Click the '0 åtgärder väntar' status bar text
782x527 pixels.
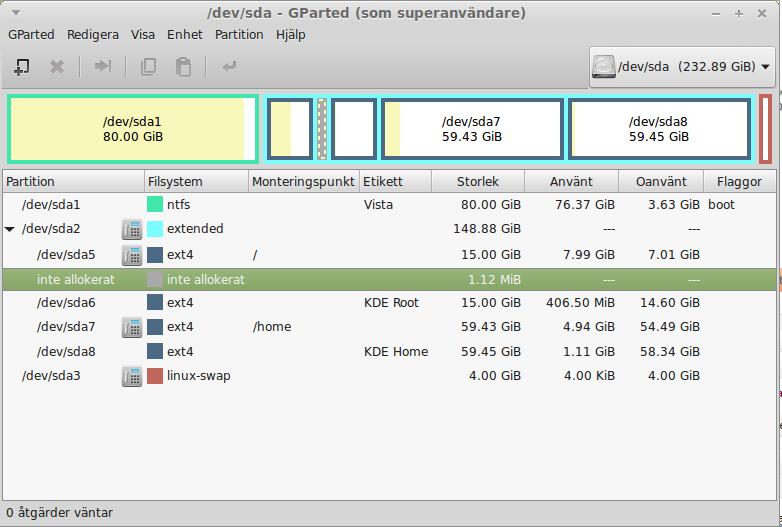(59, 513)
